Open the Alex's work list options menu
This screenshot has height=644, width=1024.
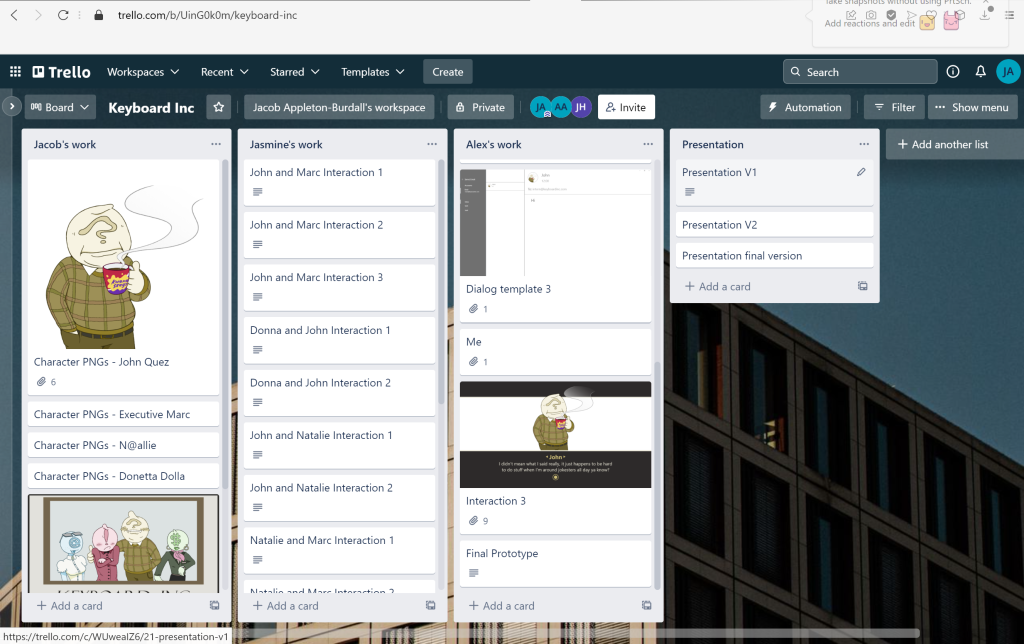[648, 144]
